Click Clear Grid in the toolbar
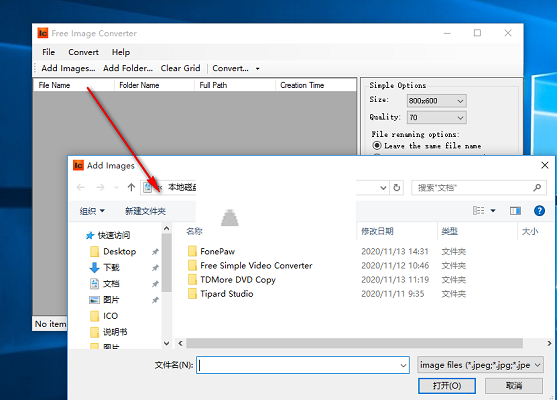 click(180, 68)
